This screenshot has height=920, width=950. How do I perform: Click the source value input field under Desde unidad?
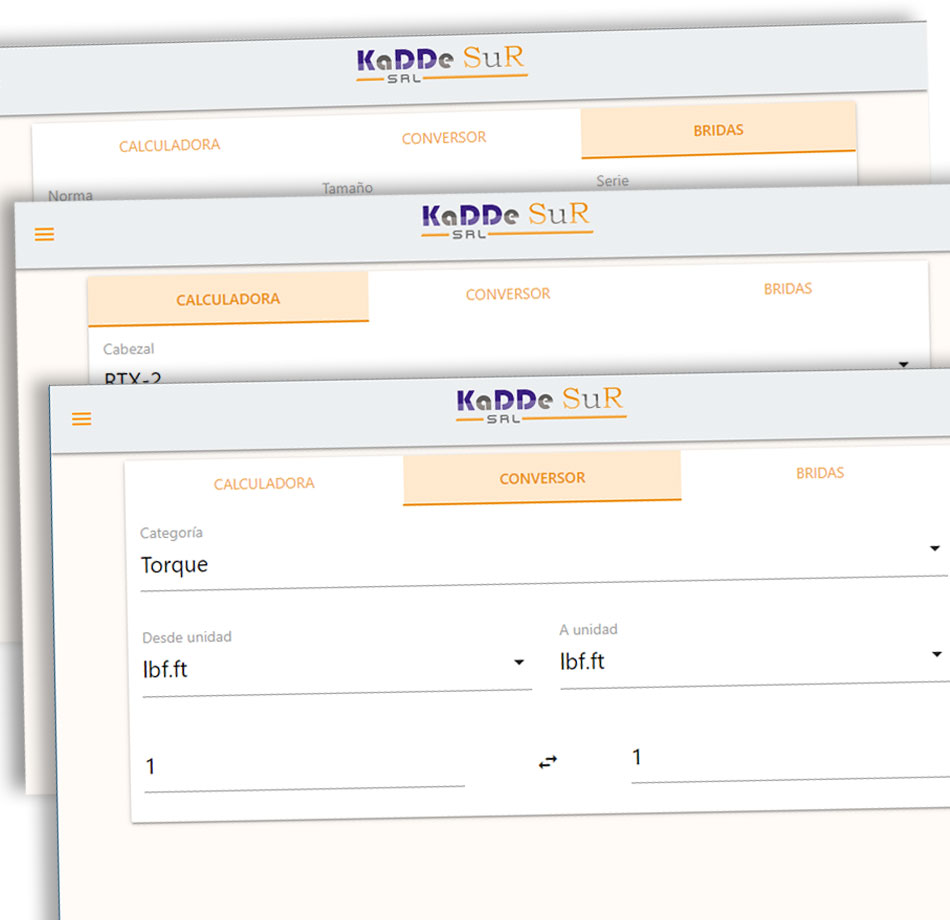pos(304,767)
